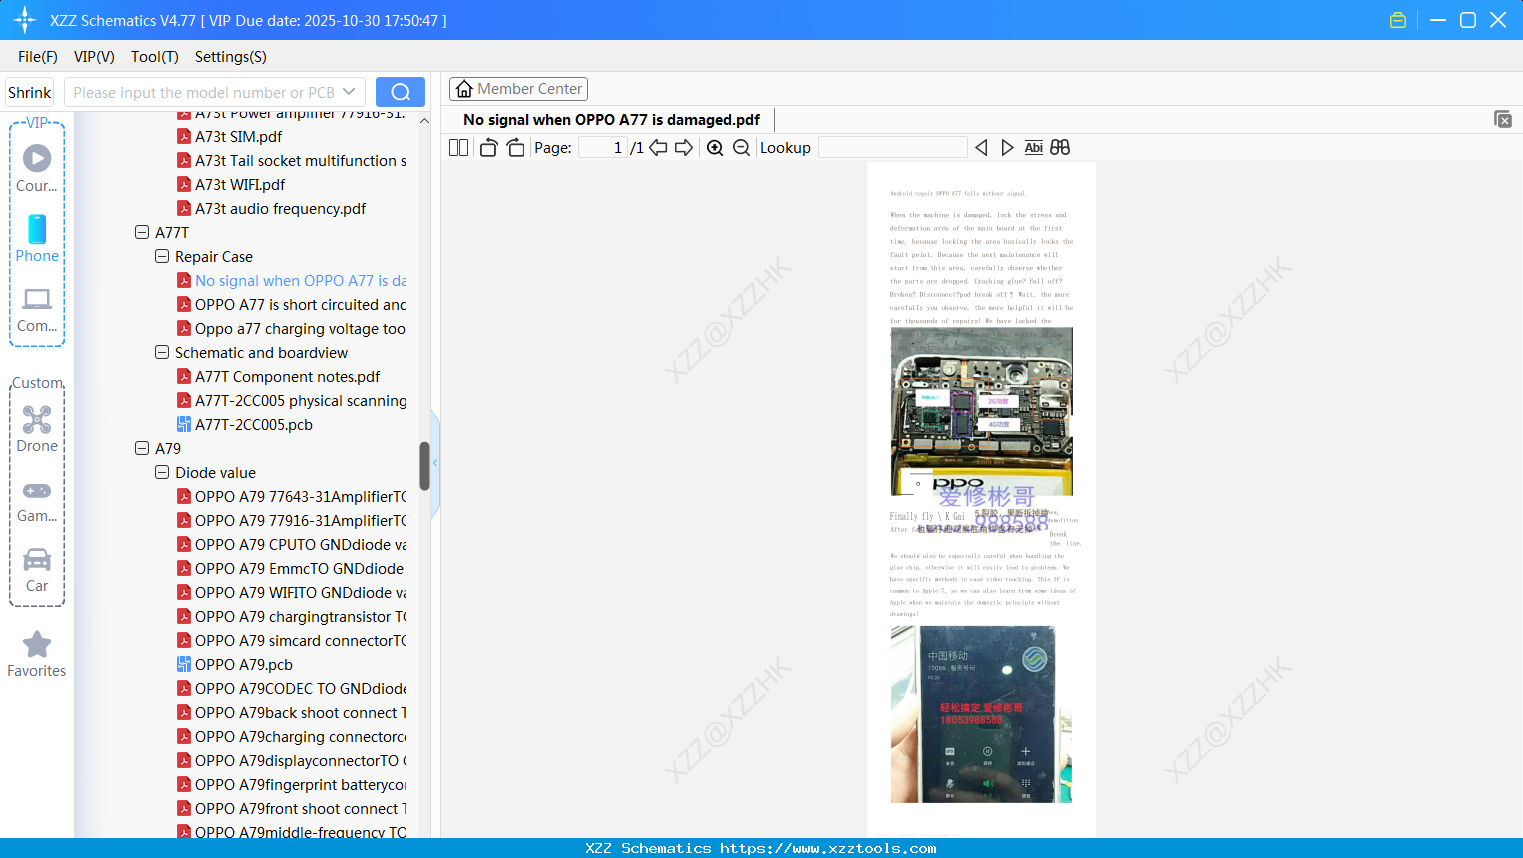The height and width of the screenshot is (858, 1523).
Task: Open the Settings(S) menu
Action: click(231, 57)
